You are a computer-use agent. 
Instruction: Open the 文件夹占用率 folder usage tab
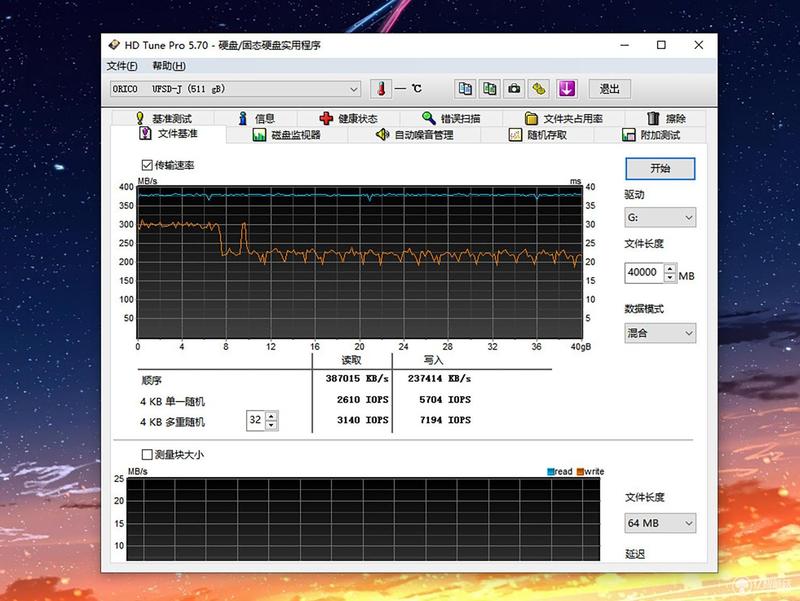click(564, 118)
